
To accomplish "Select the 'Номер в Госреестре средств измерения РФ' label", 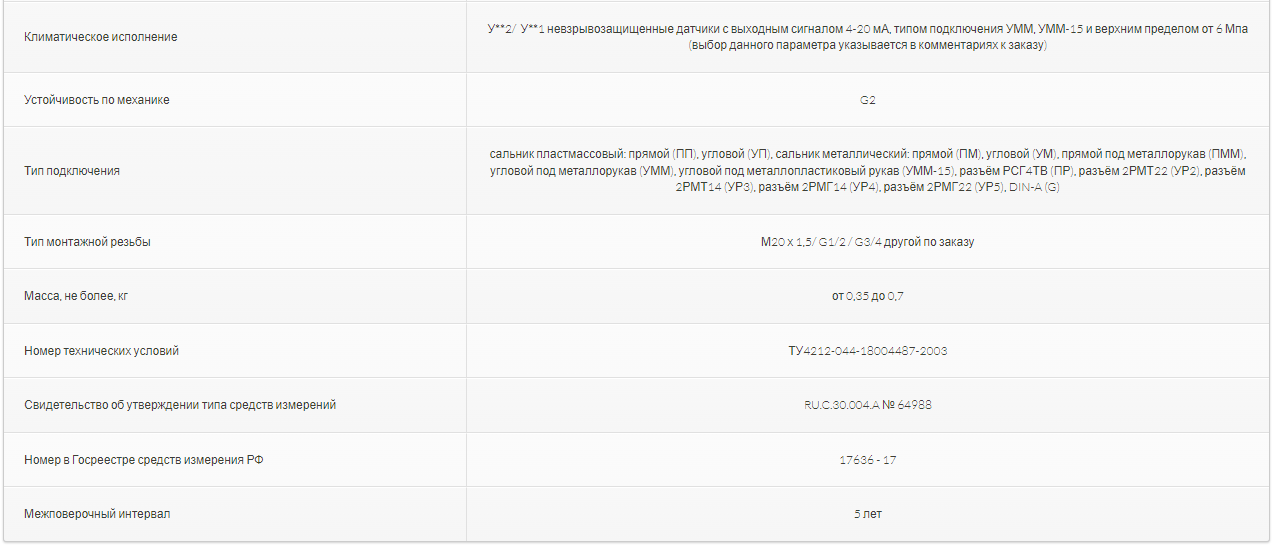I will [144, 460].
